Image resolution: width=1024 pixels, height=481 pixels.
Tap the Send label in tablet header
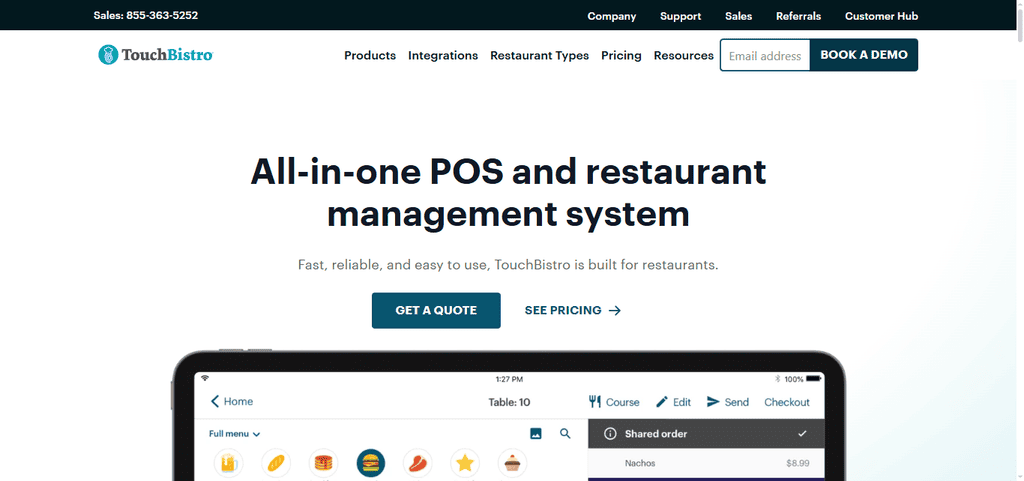(x=737, y=402)
